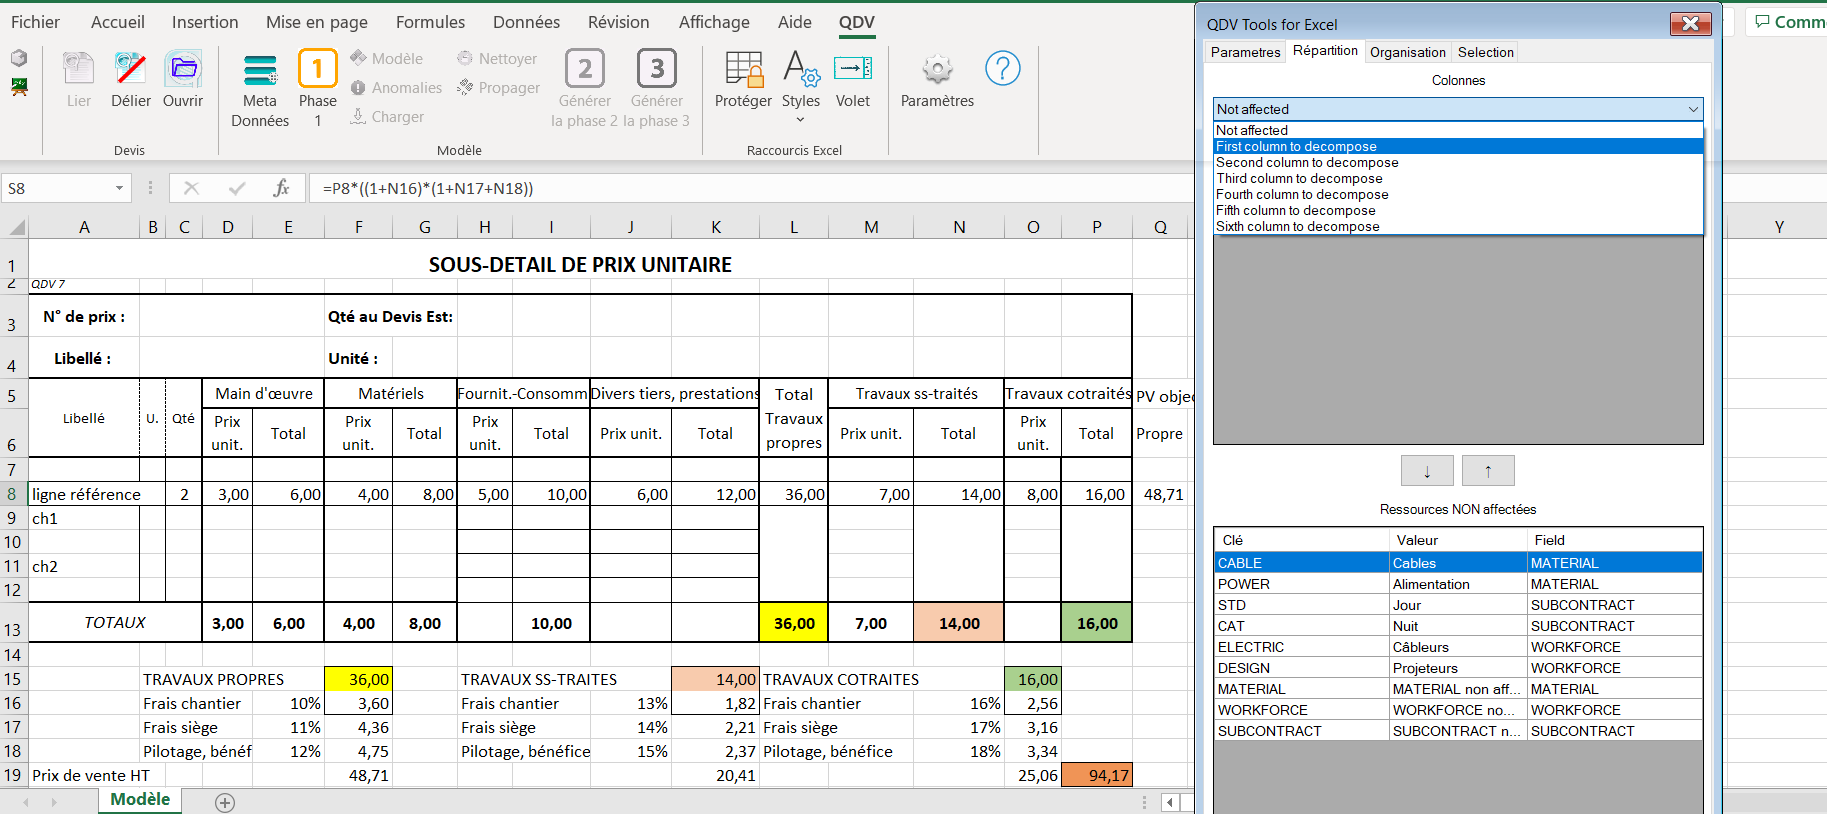Viewport: 1827px width, 814px height.
Task: Click the Délier icon
Action: point(130,69)
